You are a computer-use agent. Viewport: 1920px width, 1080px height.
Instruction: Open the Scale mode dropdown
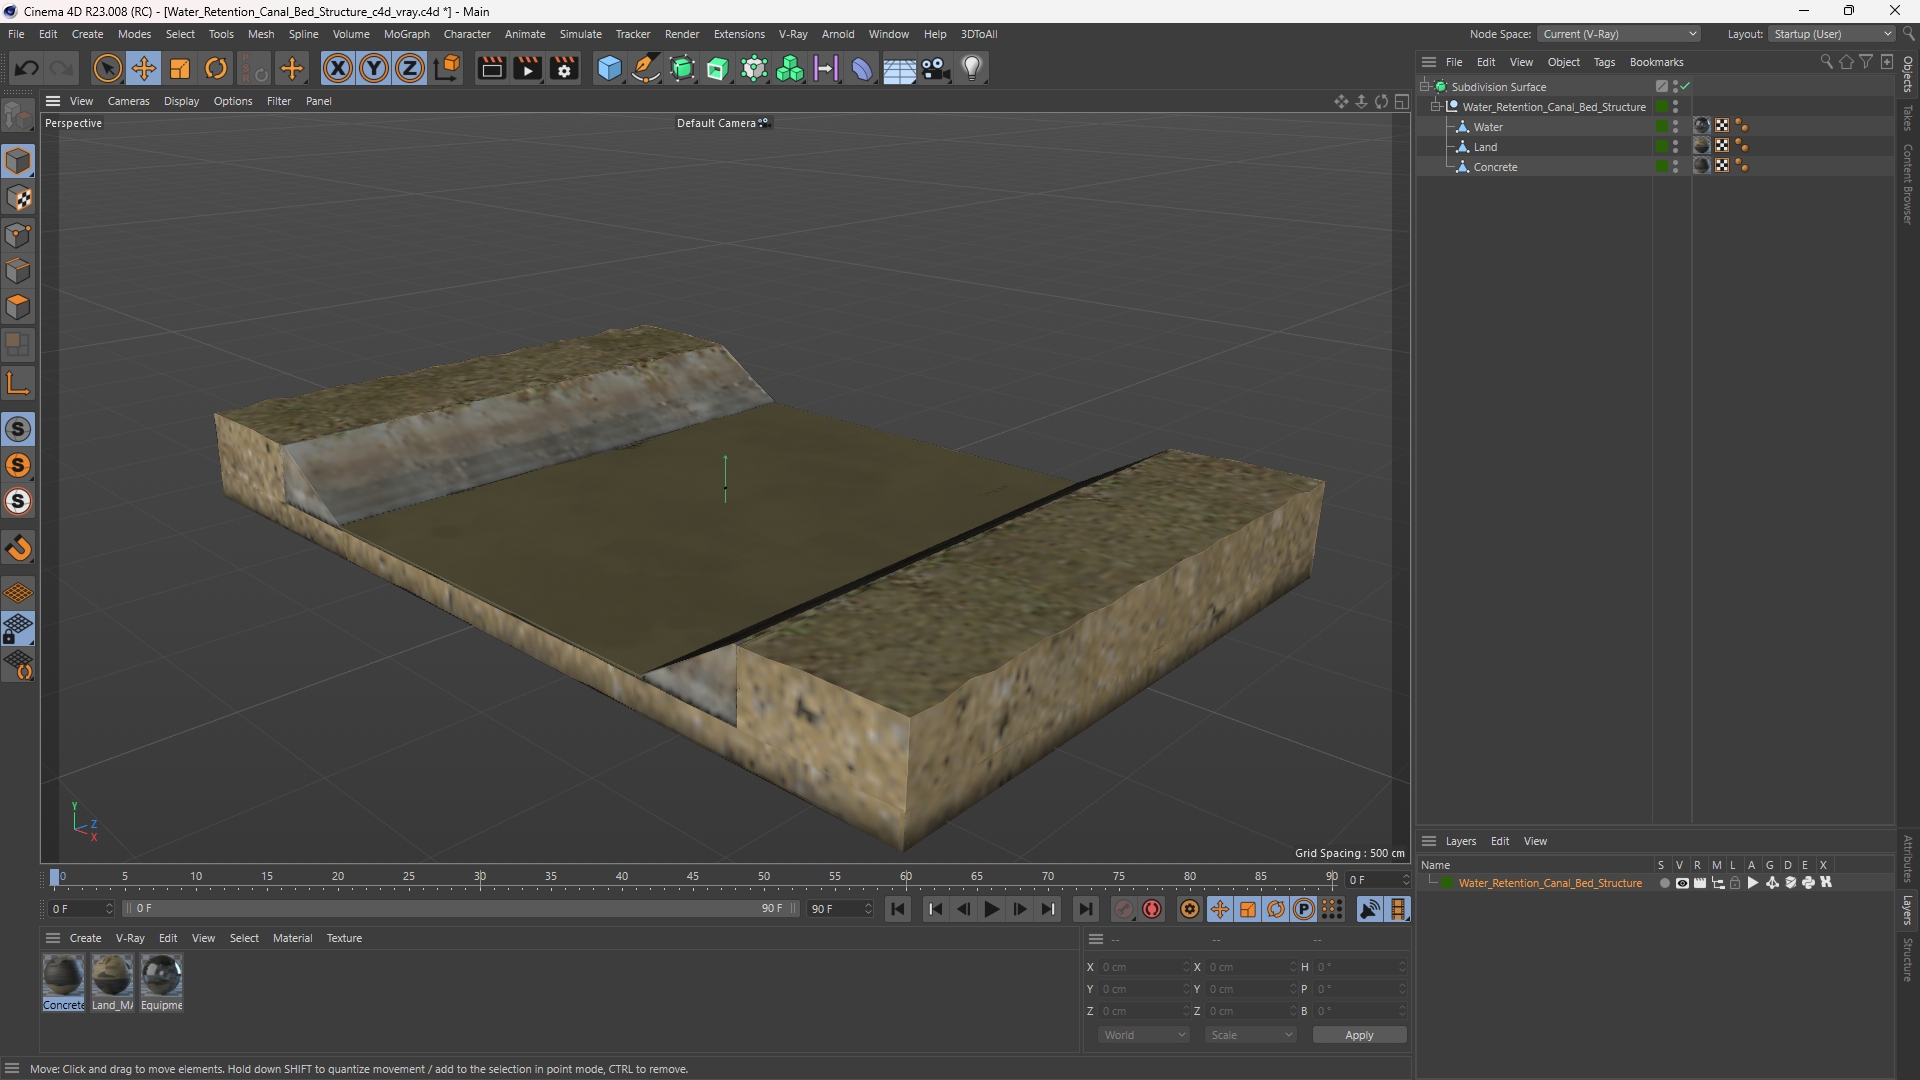1250,1035
